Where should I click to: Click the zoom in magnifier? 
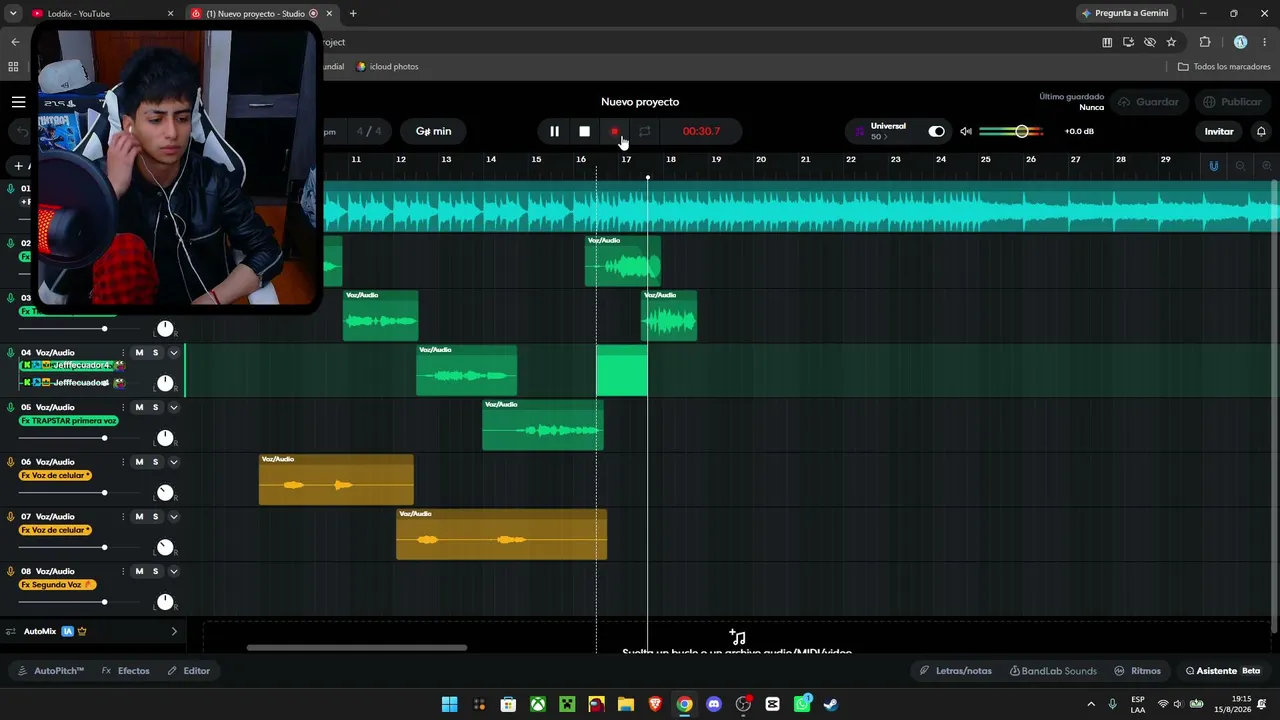1266,166
